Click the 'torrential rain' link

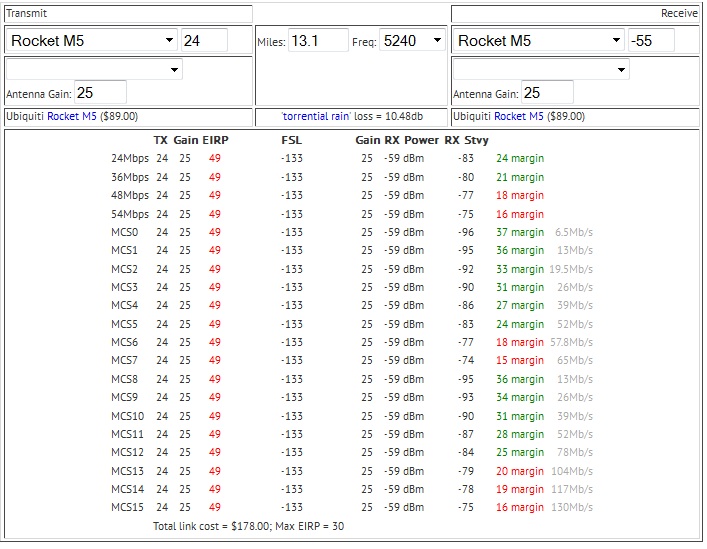(x=317, y=117)
